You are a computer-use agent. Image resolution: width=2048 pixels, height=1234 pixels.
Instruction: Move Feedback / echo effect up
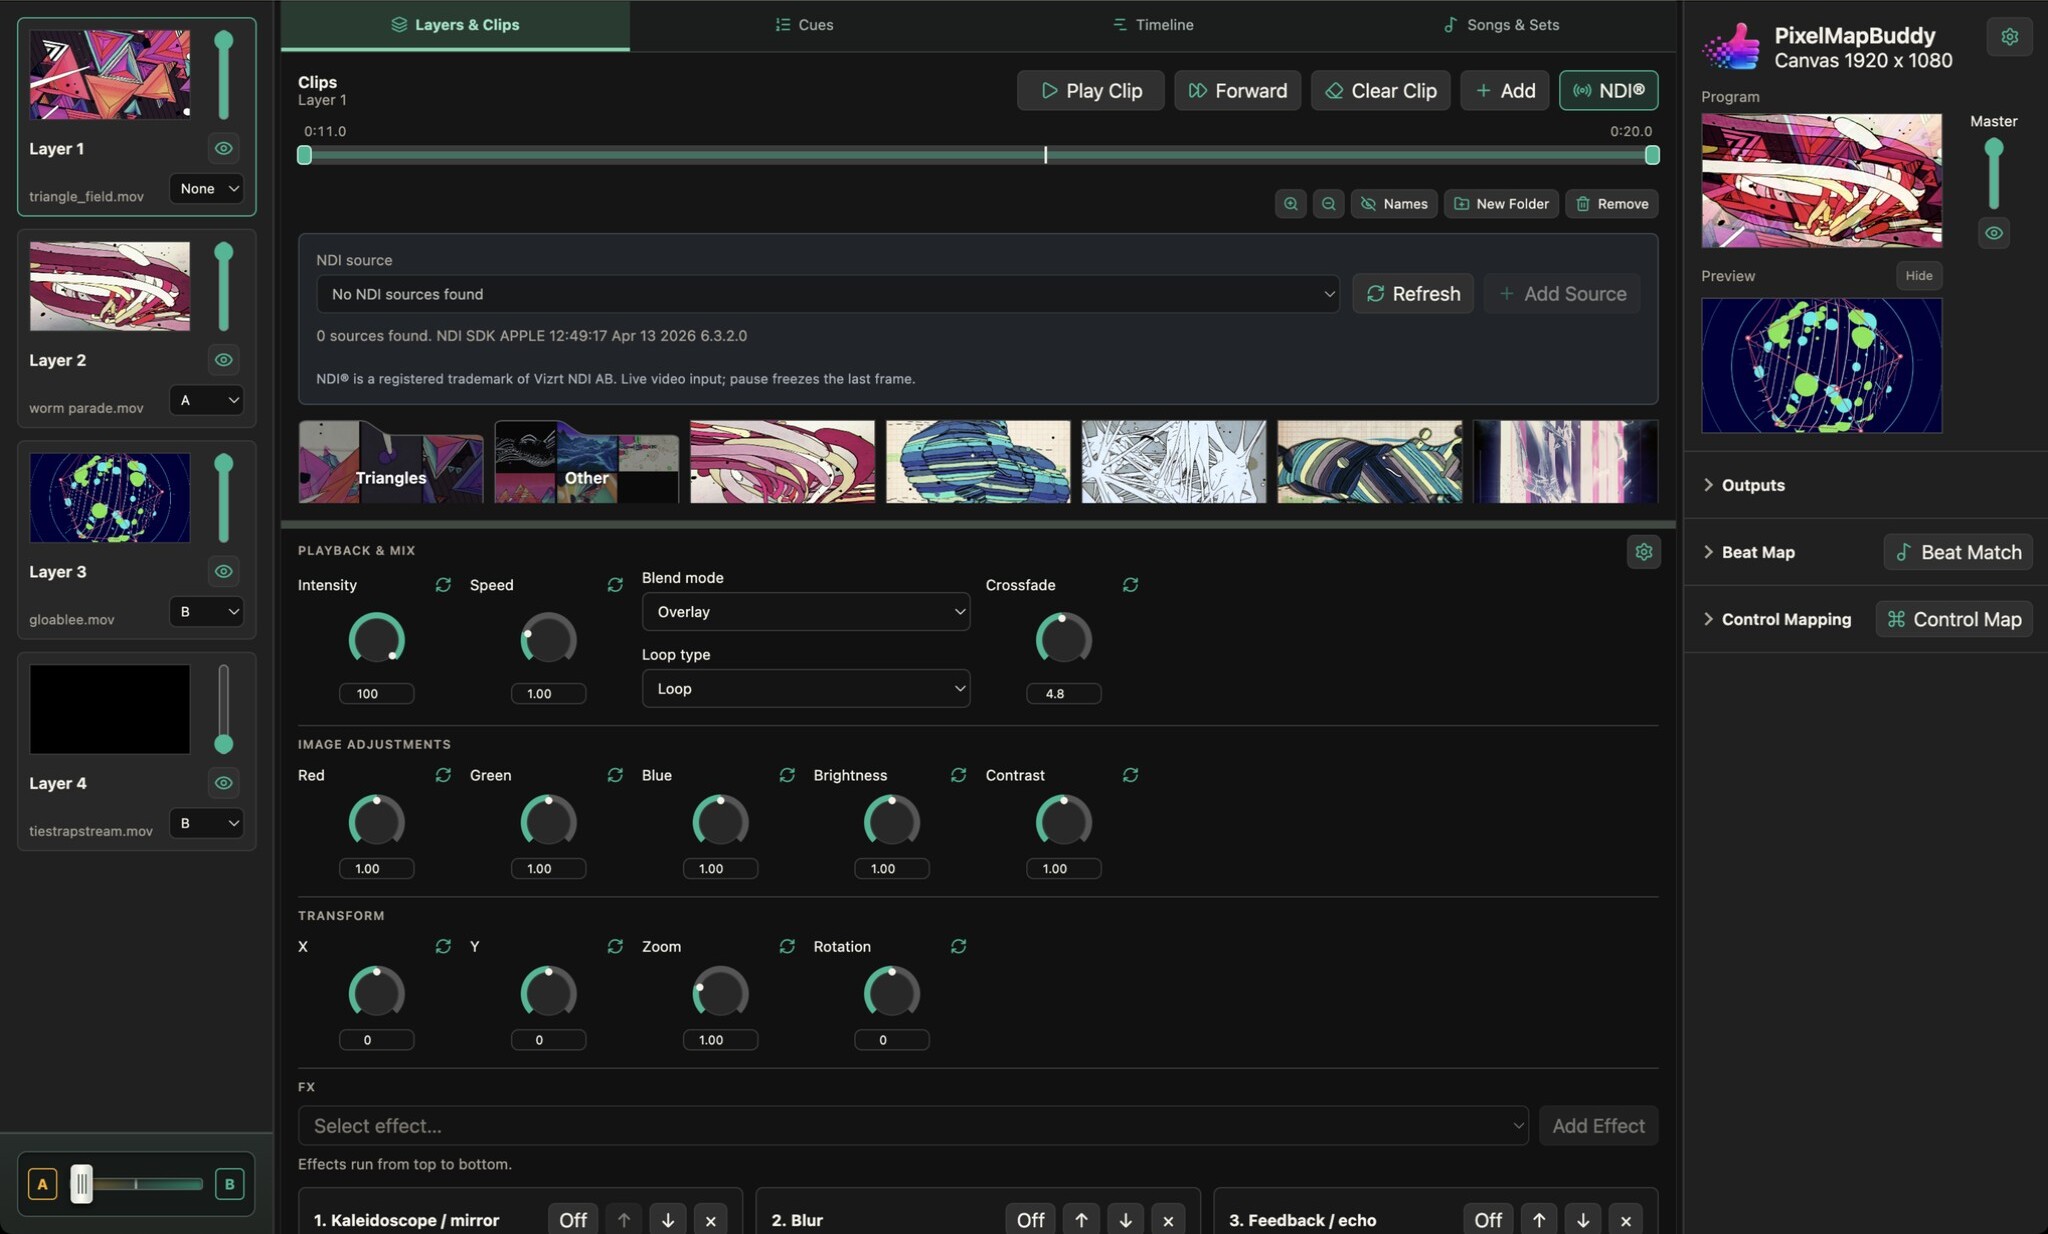(1538, 1220)
